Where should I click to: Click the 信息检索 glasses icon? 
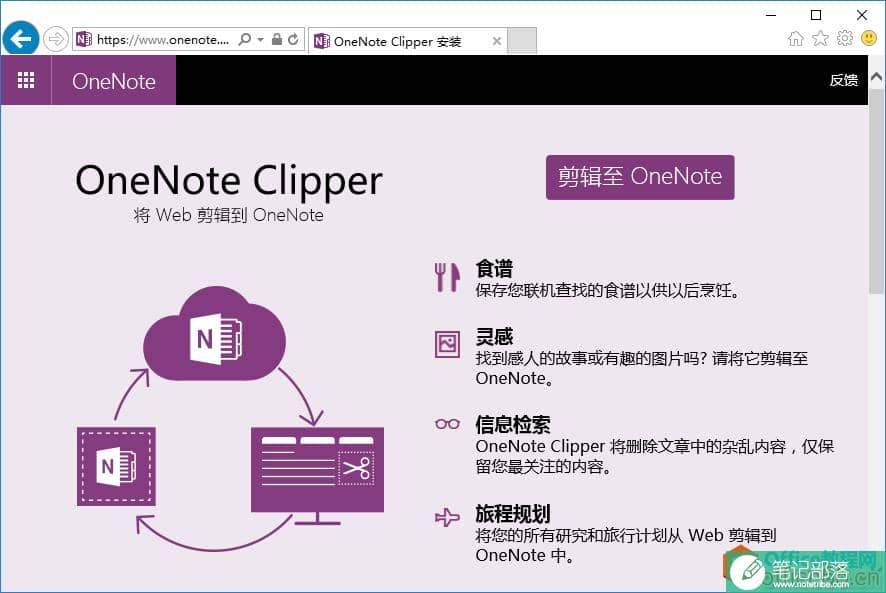(448, 423)
